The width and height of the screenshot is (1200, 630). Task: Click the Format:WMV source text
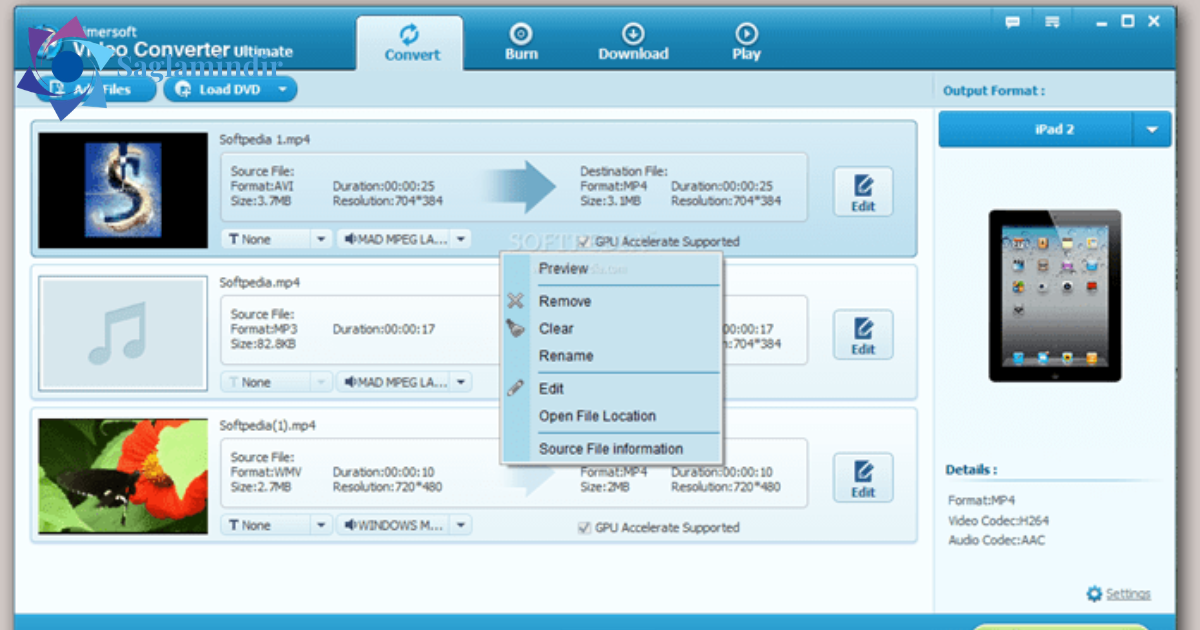click(x=265, y=472)
